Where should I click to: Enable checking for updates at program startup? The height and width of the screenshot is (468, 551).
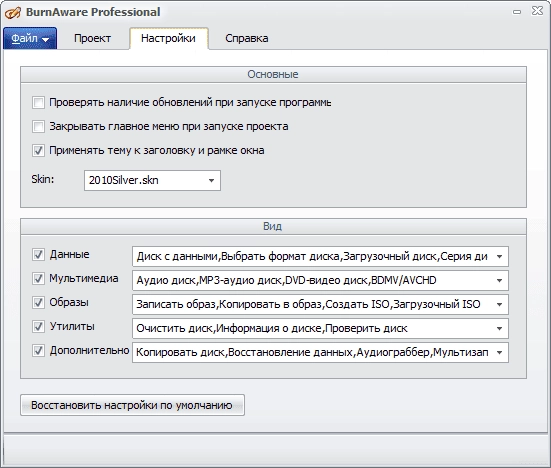tap(38, 103)
